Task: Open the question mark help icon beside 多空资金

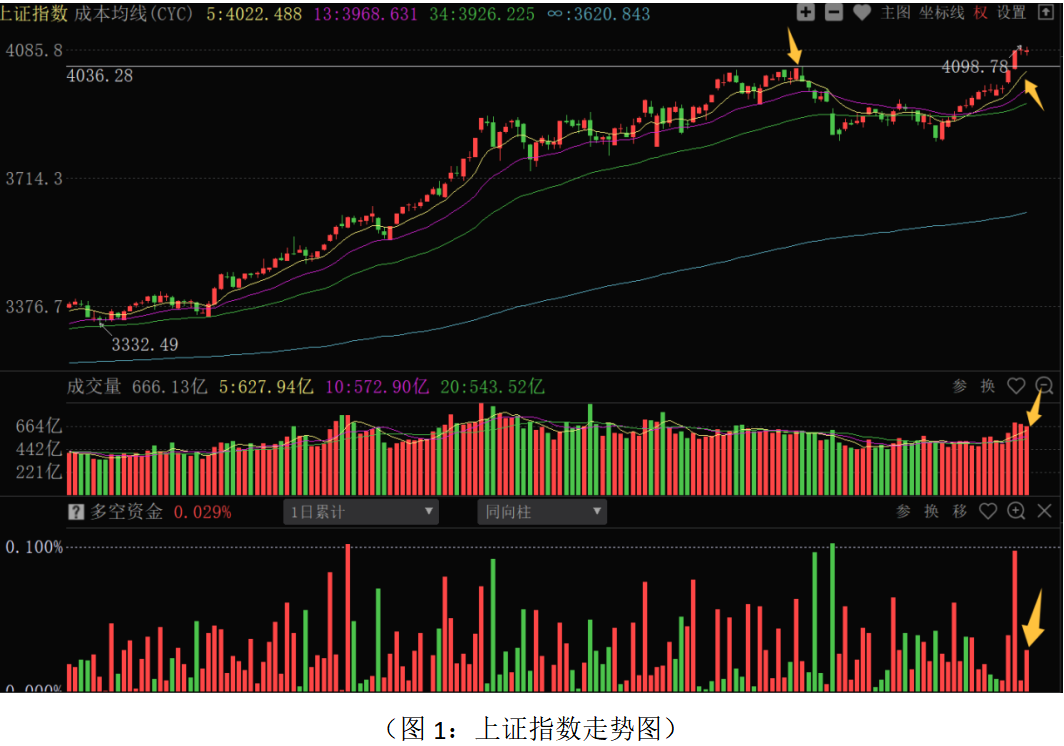Action: 76,512
